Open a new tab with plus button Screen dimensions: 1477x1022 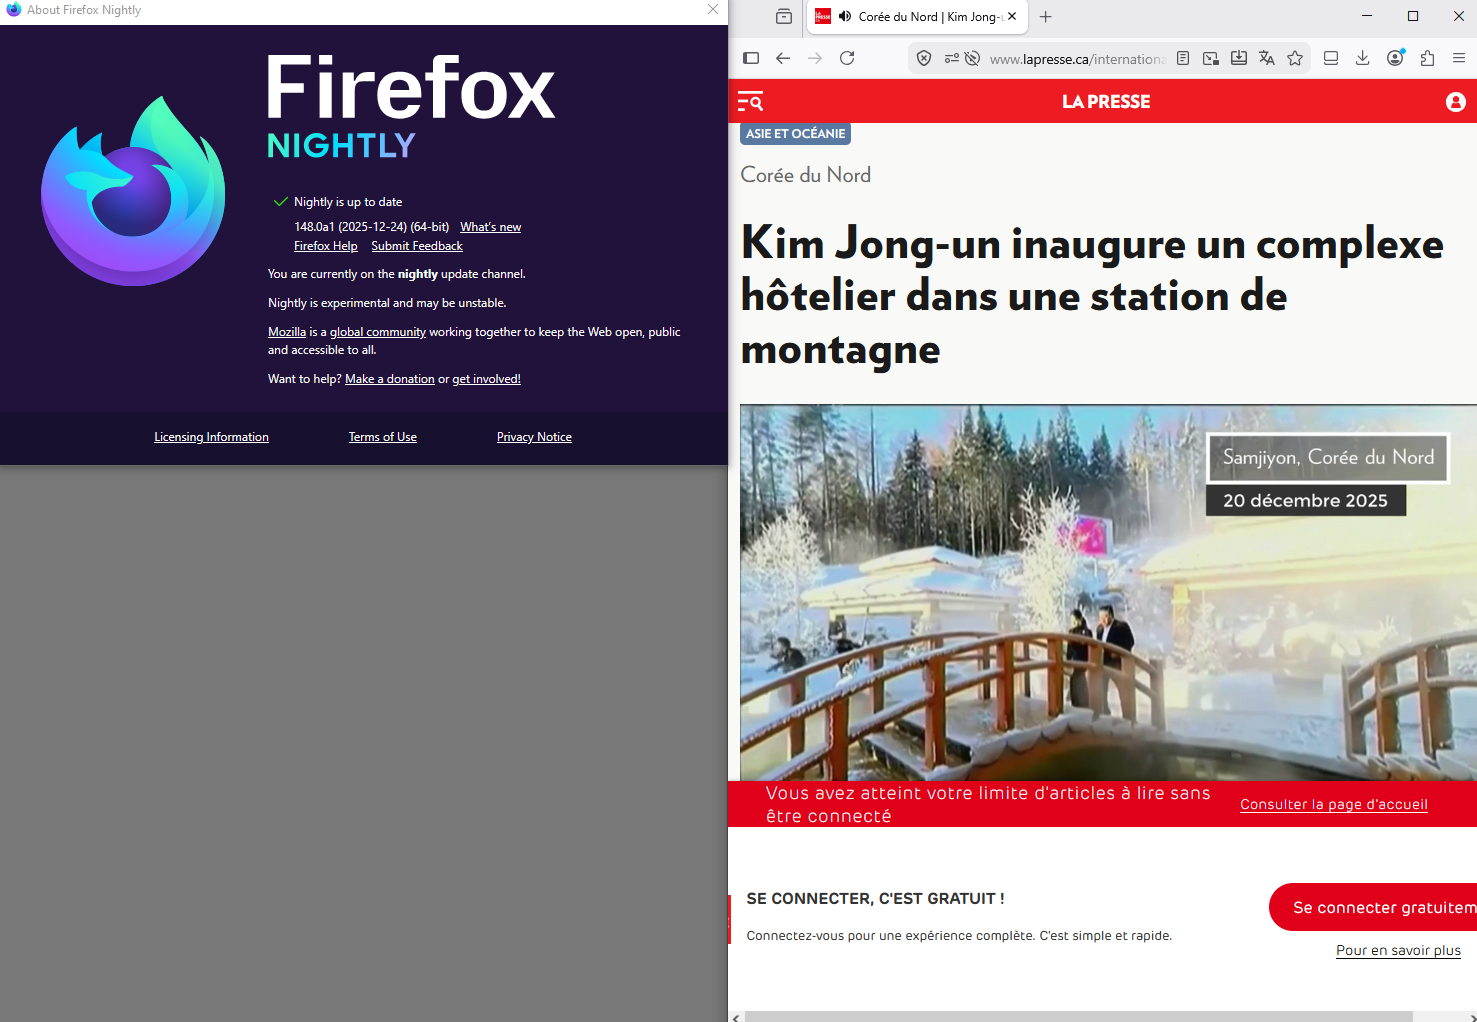click(1046, 16)
